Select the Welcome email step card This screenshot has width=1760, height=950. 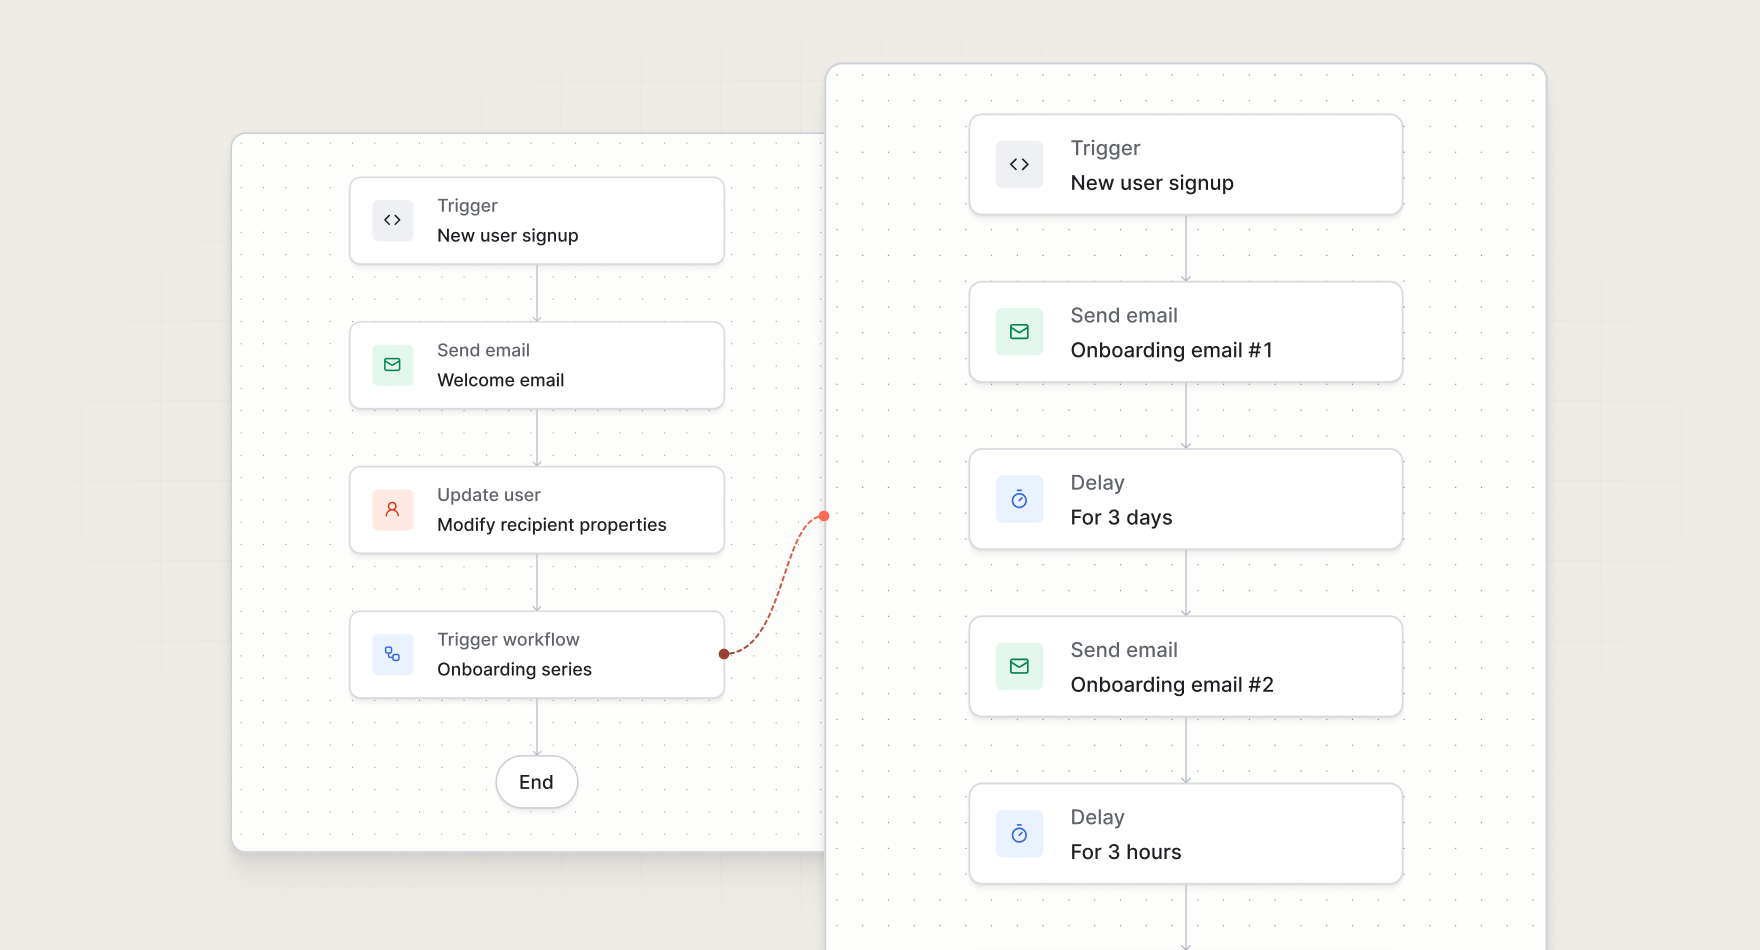coord(537,365)
